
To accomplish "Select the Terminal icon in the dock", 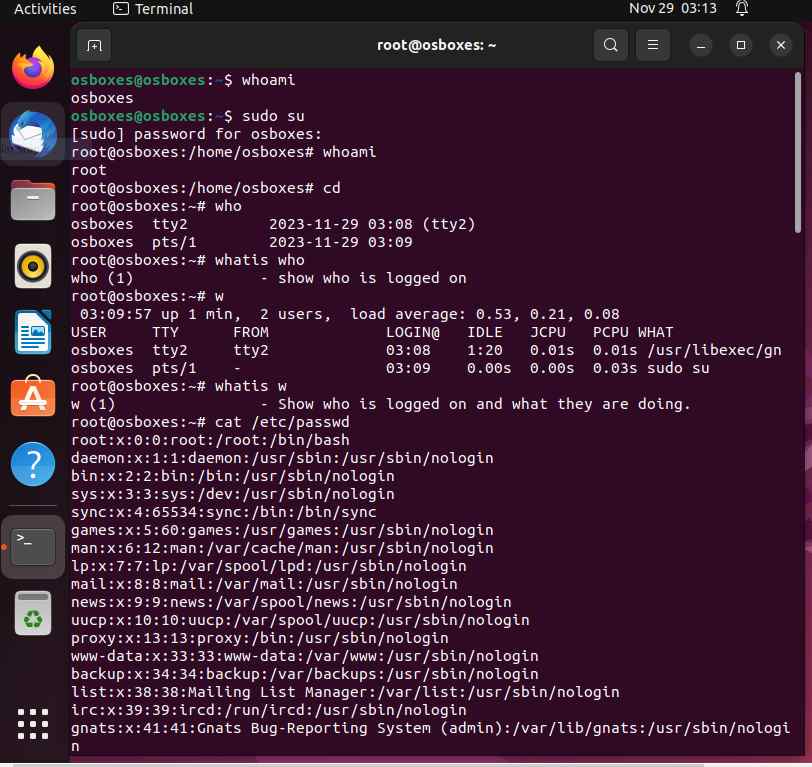I will tap(33, 547).
